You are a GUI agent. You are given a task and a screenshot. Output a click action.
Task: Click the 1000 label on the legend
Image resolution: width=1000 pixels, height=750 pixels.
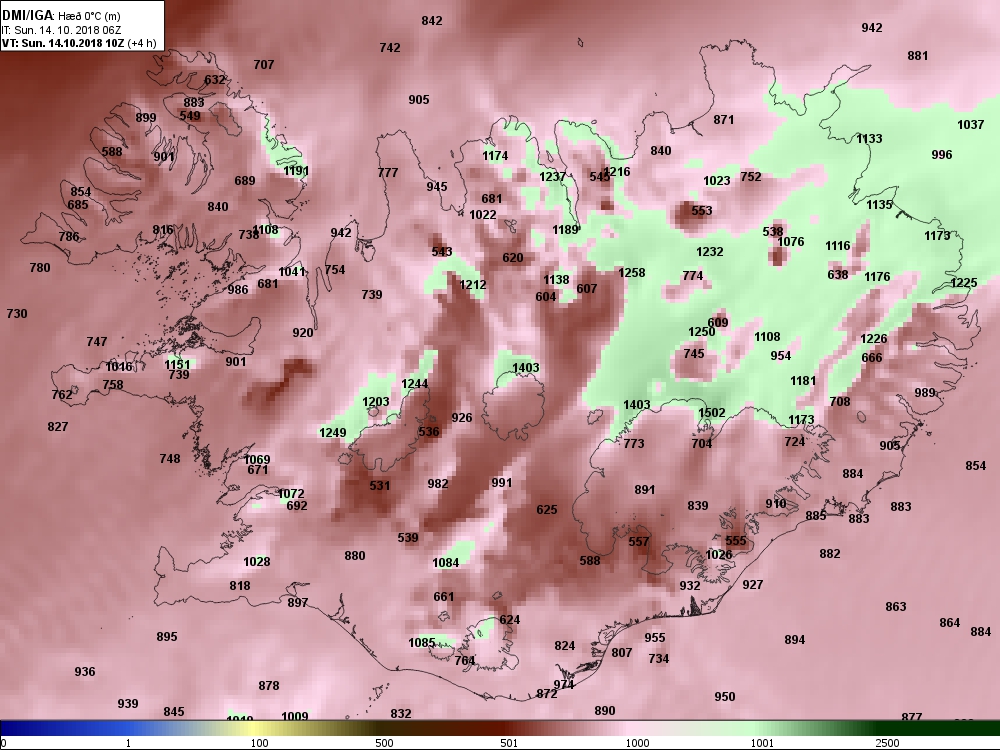point(637,743)
